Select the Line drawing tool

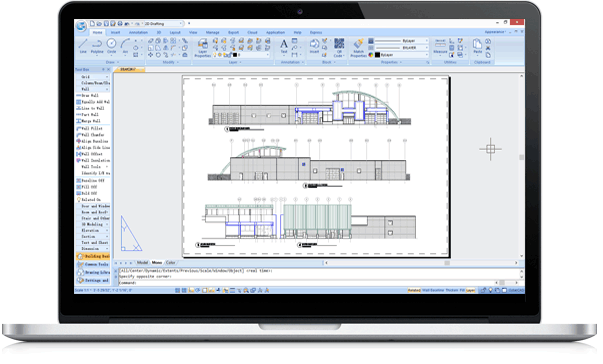coord(83,46)
